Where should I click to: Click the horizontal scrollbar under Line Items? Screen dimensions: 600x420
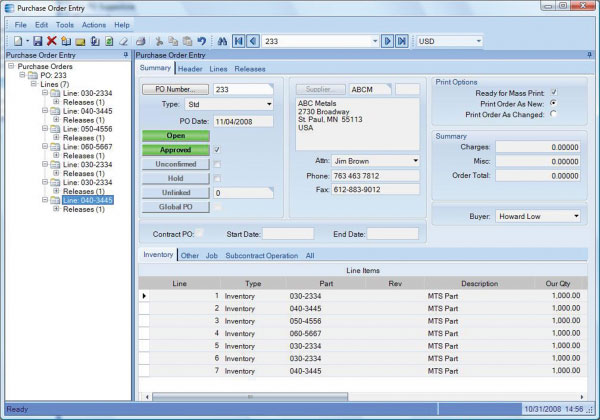350,396
